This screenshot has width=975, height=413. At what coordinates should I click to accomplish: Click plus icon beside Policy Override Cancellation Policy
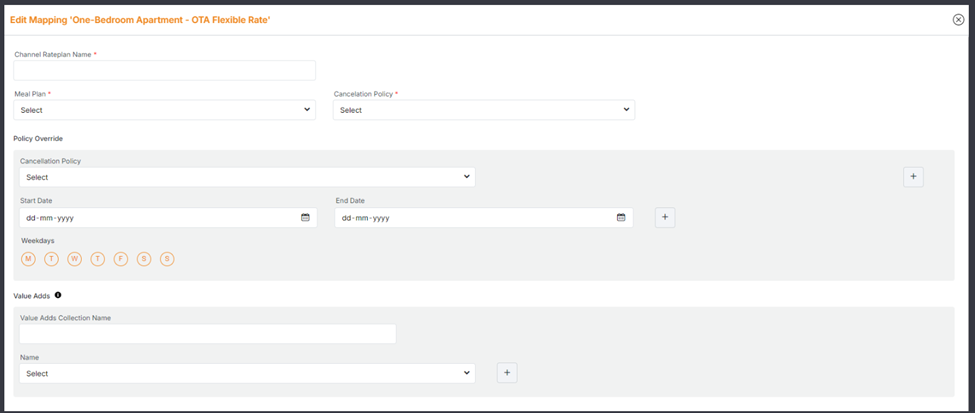tap(913, 177)
